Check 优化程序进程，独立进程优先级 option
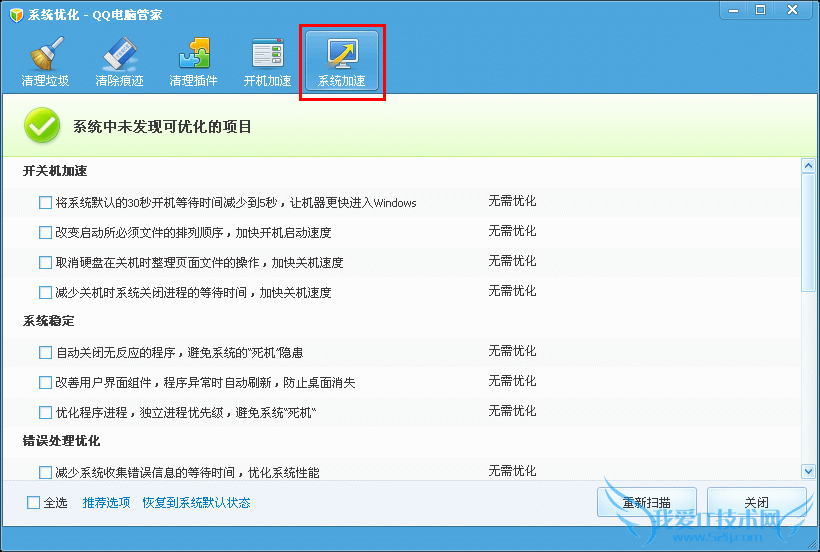 [45, 412]
